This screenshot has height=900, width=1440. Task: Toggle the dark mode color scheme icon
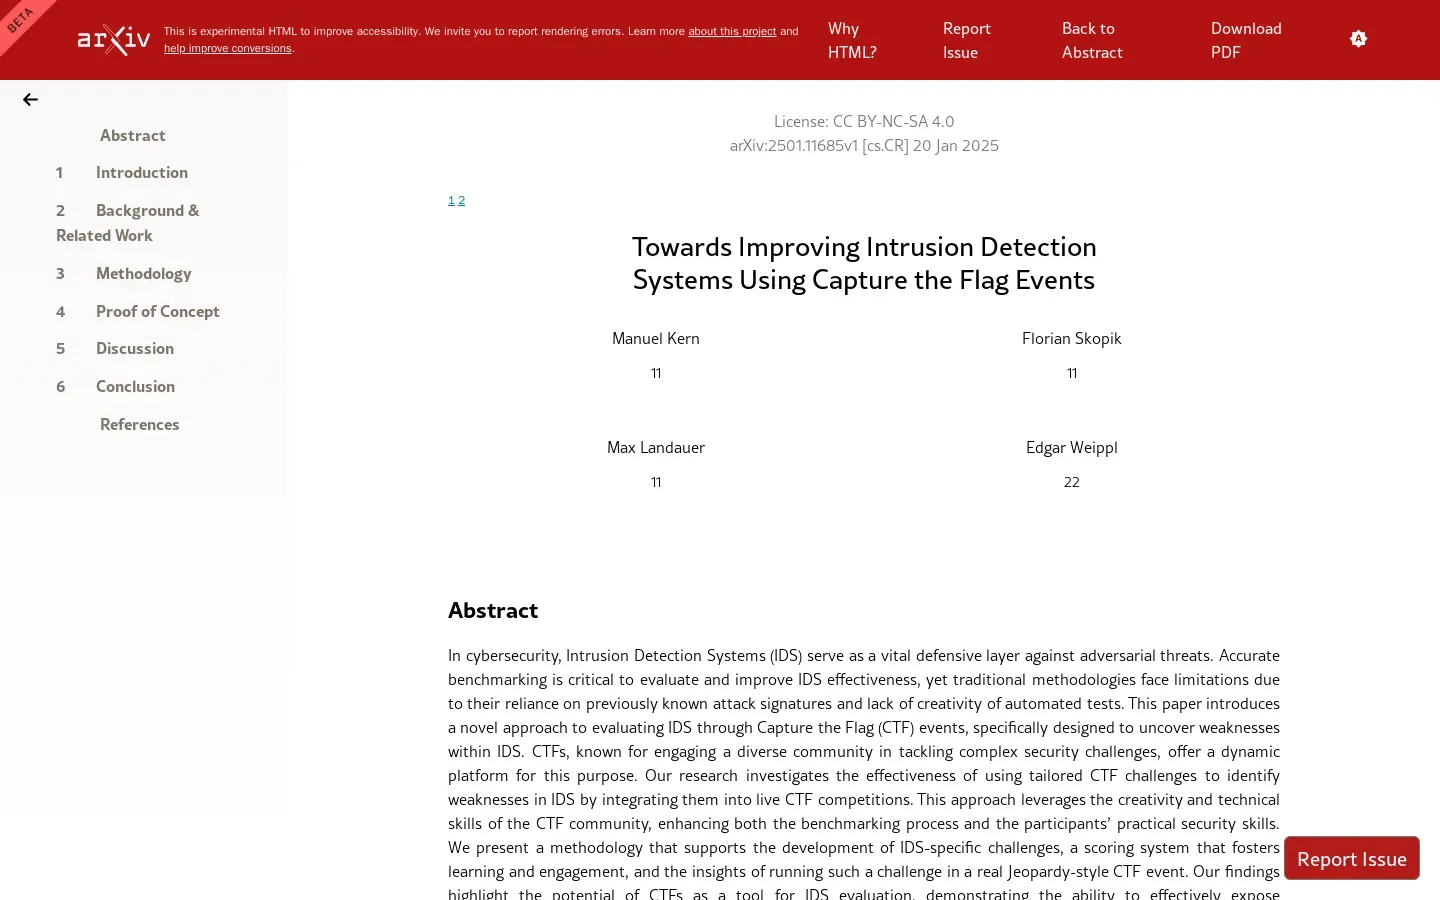click(1358, 39)
